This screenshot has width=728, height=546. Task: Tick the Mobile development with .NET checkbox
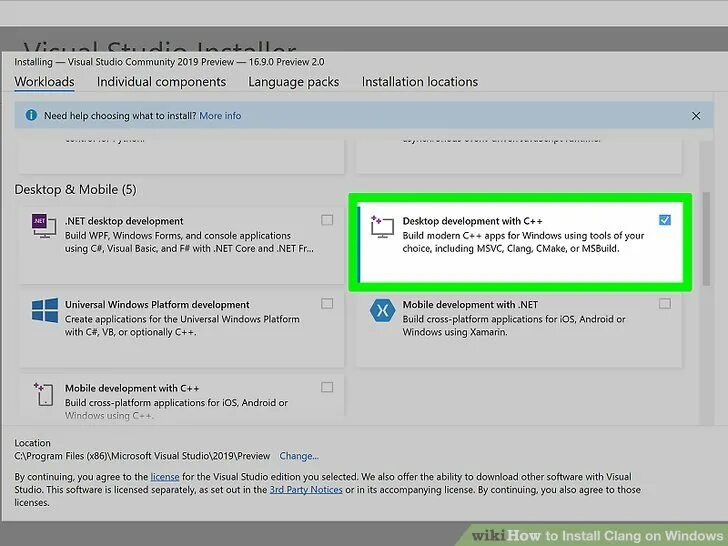[x=665, y=304]
